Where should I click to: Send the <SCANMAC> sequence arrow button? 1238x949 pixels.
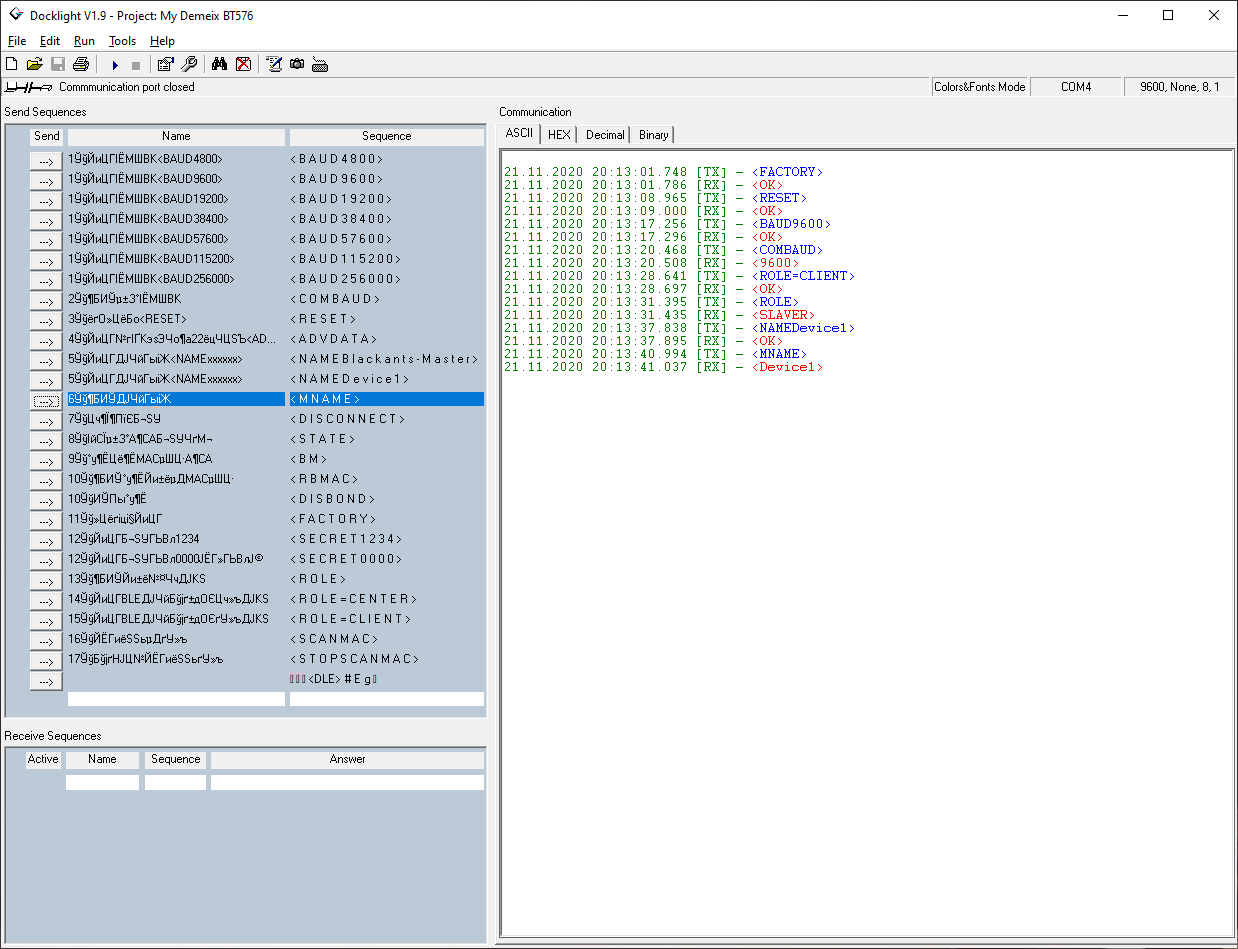coord(46,640)
